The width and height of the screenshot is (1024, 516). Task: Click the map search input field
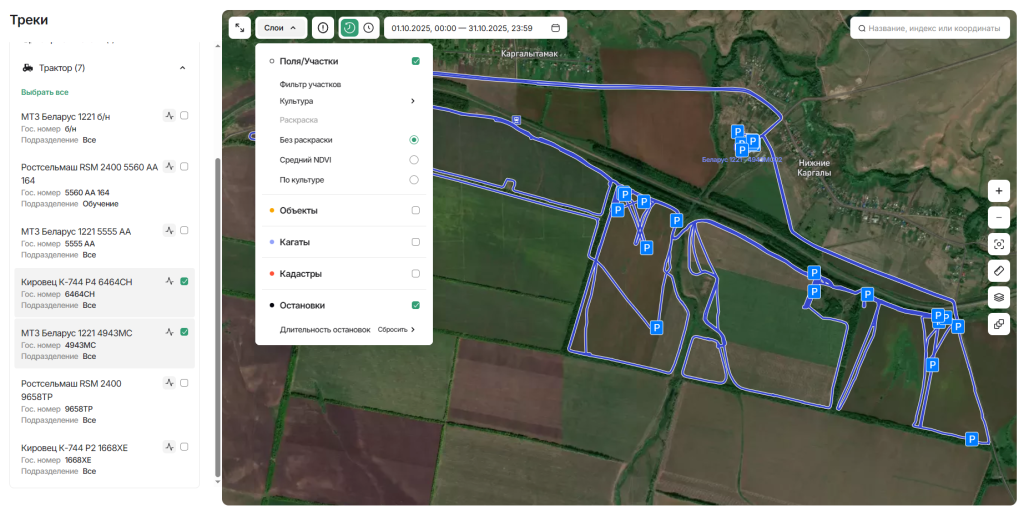(x=935, y=28)
